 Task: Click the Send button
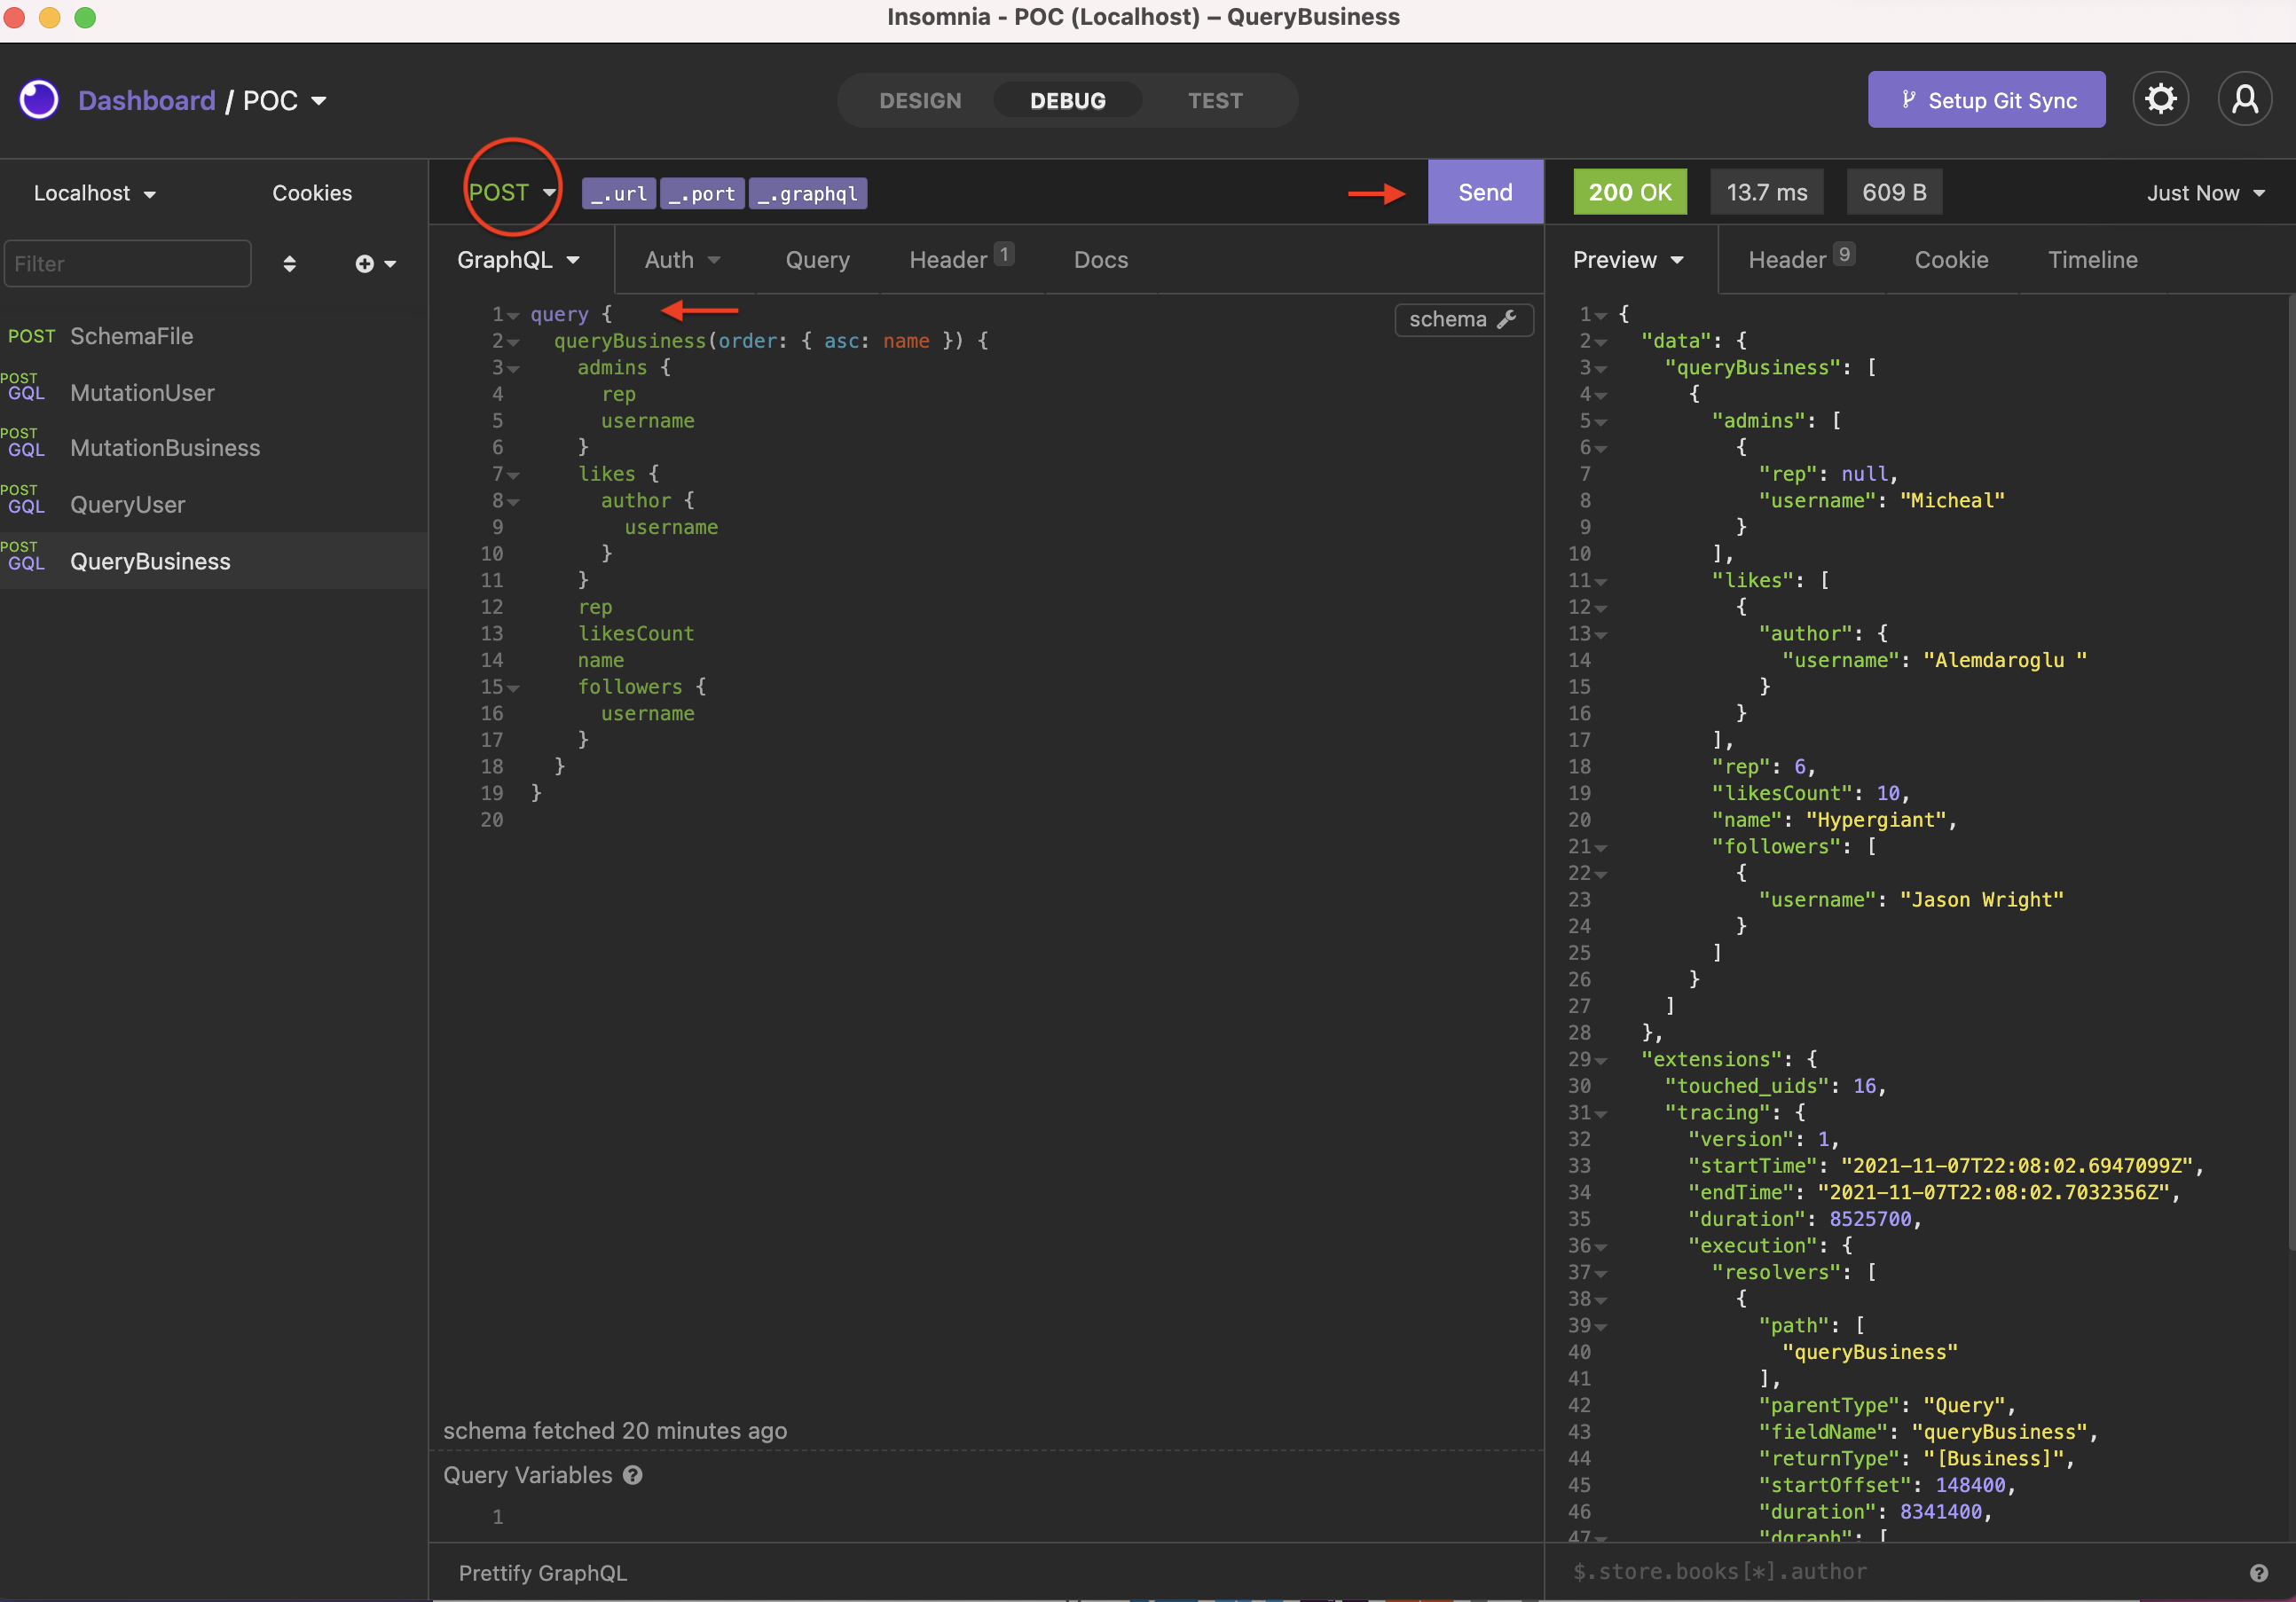[1484, 191]
